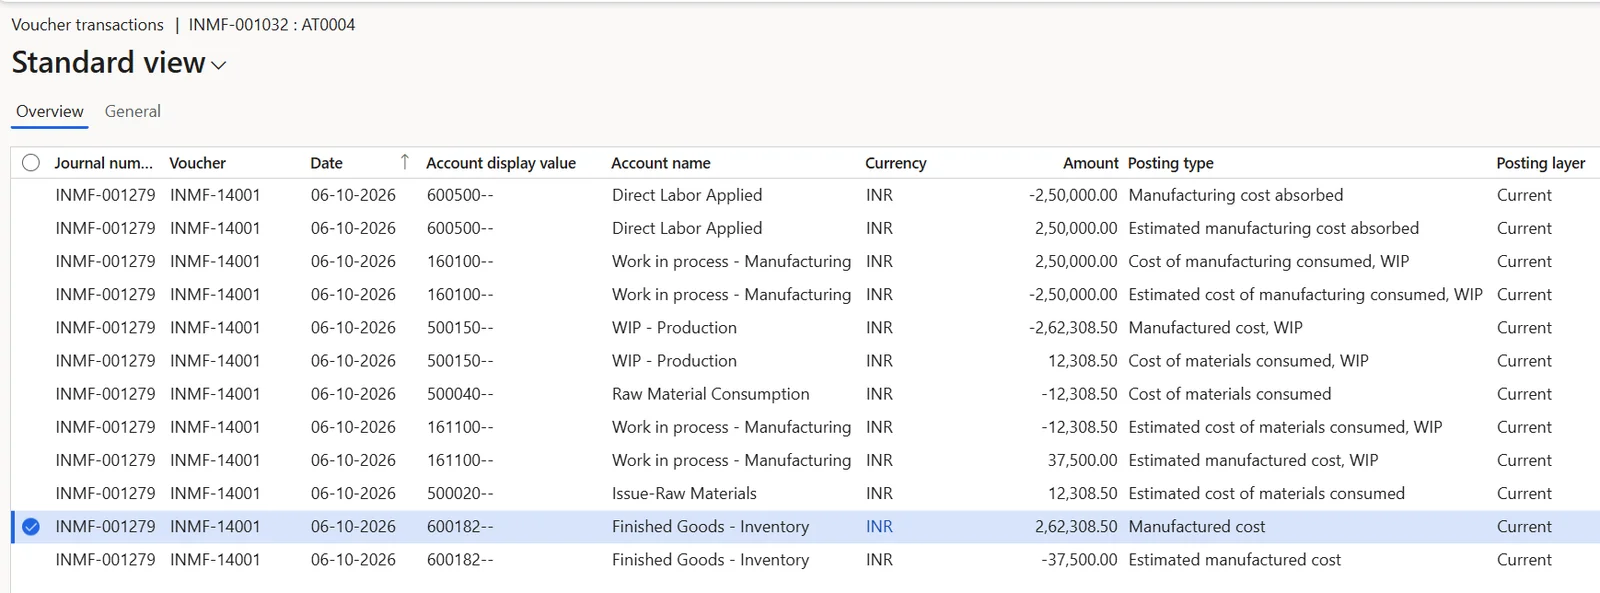
Task: Click the Date column sort arrow
Action: pos(404,162)
